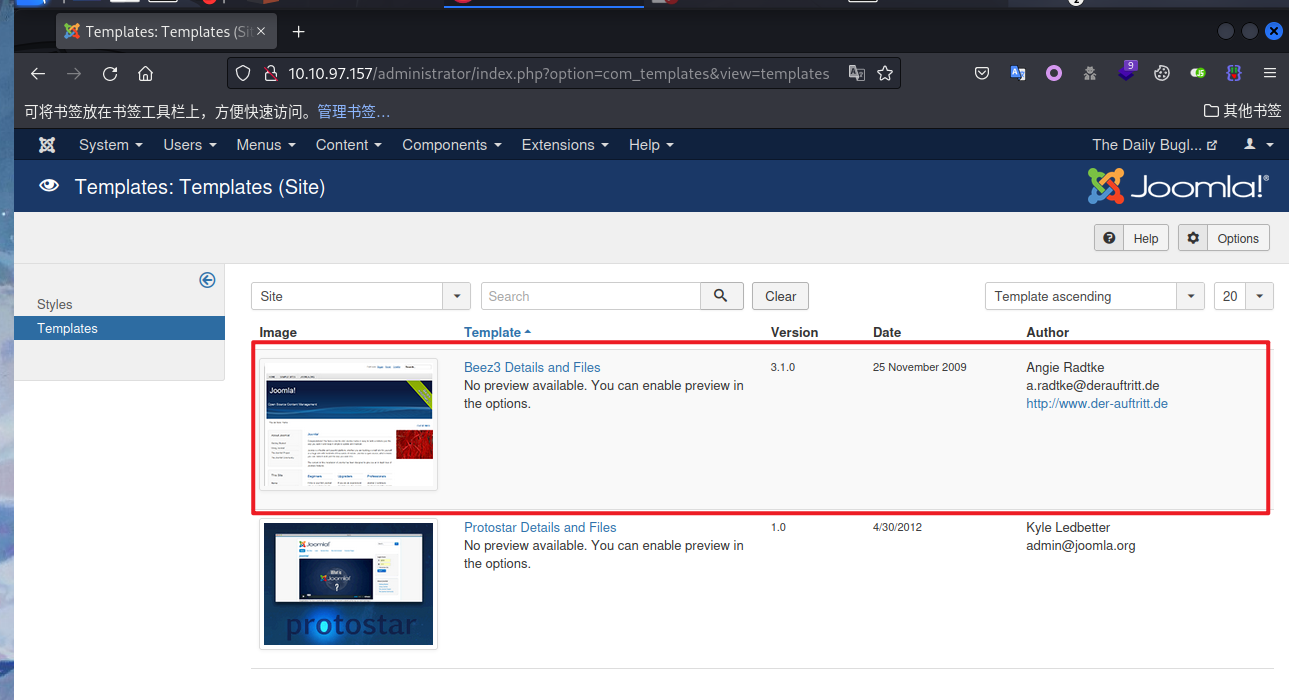Screen dimensions: 1289x700
Task: Open the user account icon menu
Action: tap(1258, 145)
